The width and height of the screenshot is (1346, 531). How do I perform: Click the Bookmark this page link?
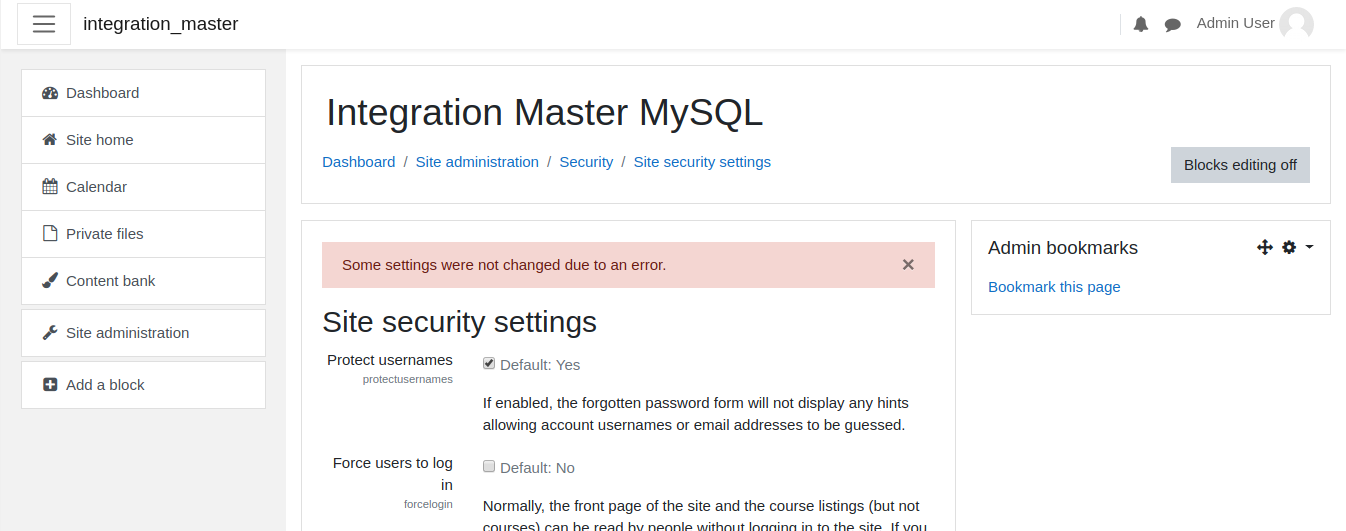coord(1054,287)
